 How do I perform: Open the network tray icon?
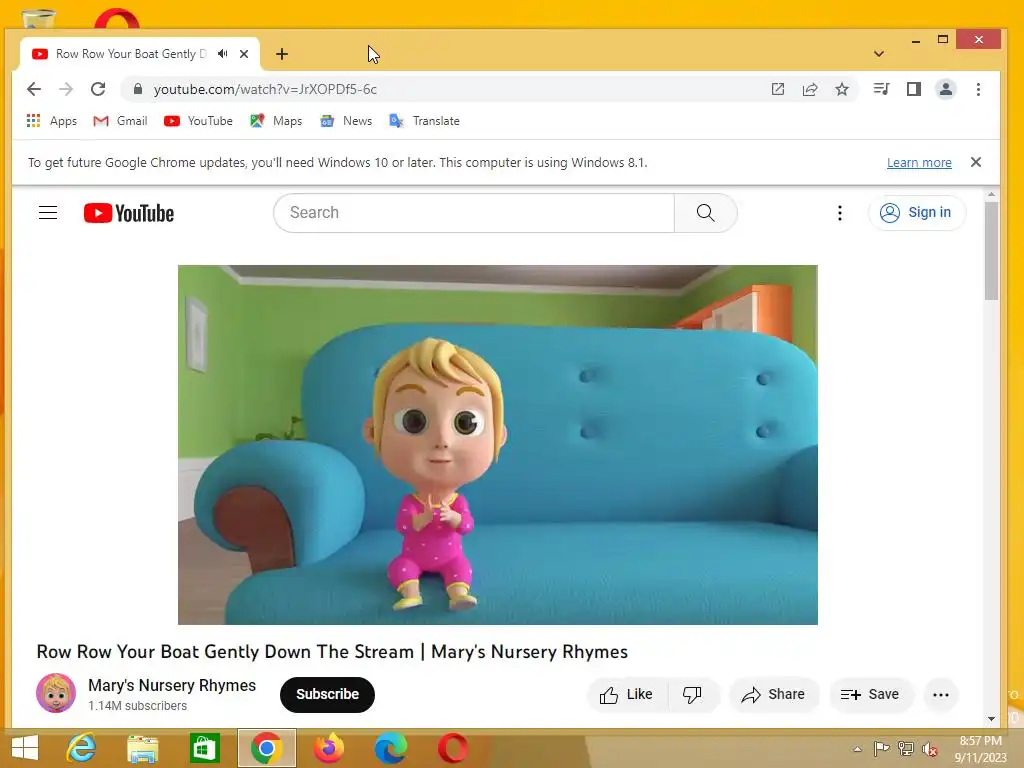[906, 749]
